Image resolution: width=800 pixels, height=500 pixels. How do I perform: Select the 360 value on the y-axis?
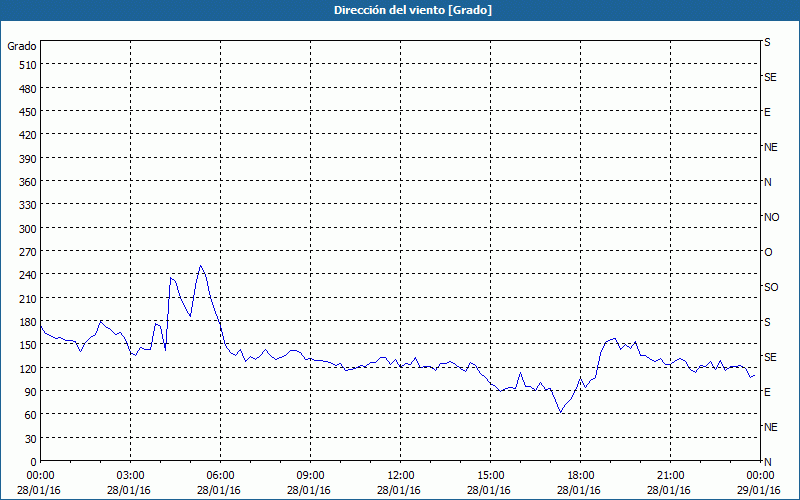click(26, 181)
